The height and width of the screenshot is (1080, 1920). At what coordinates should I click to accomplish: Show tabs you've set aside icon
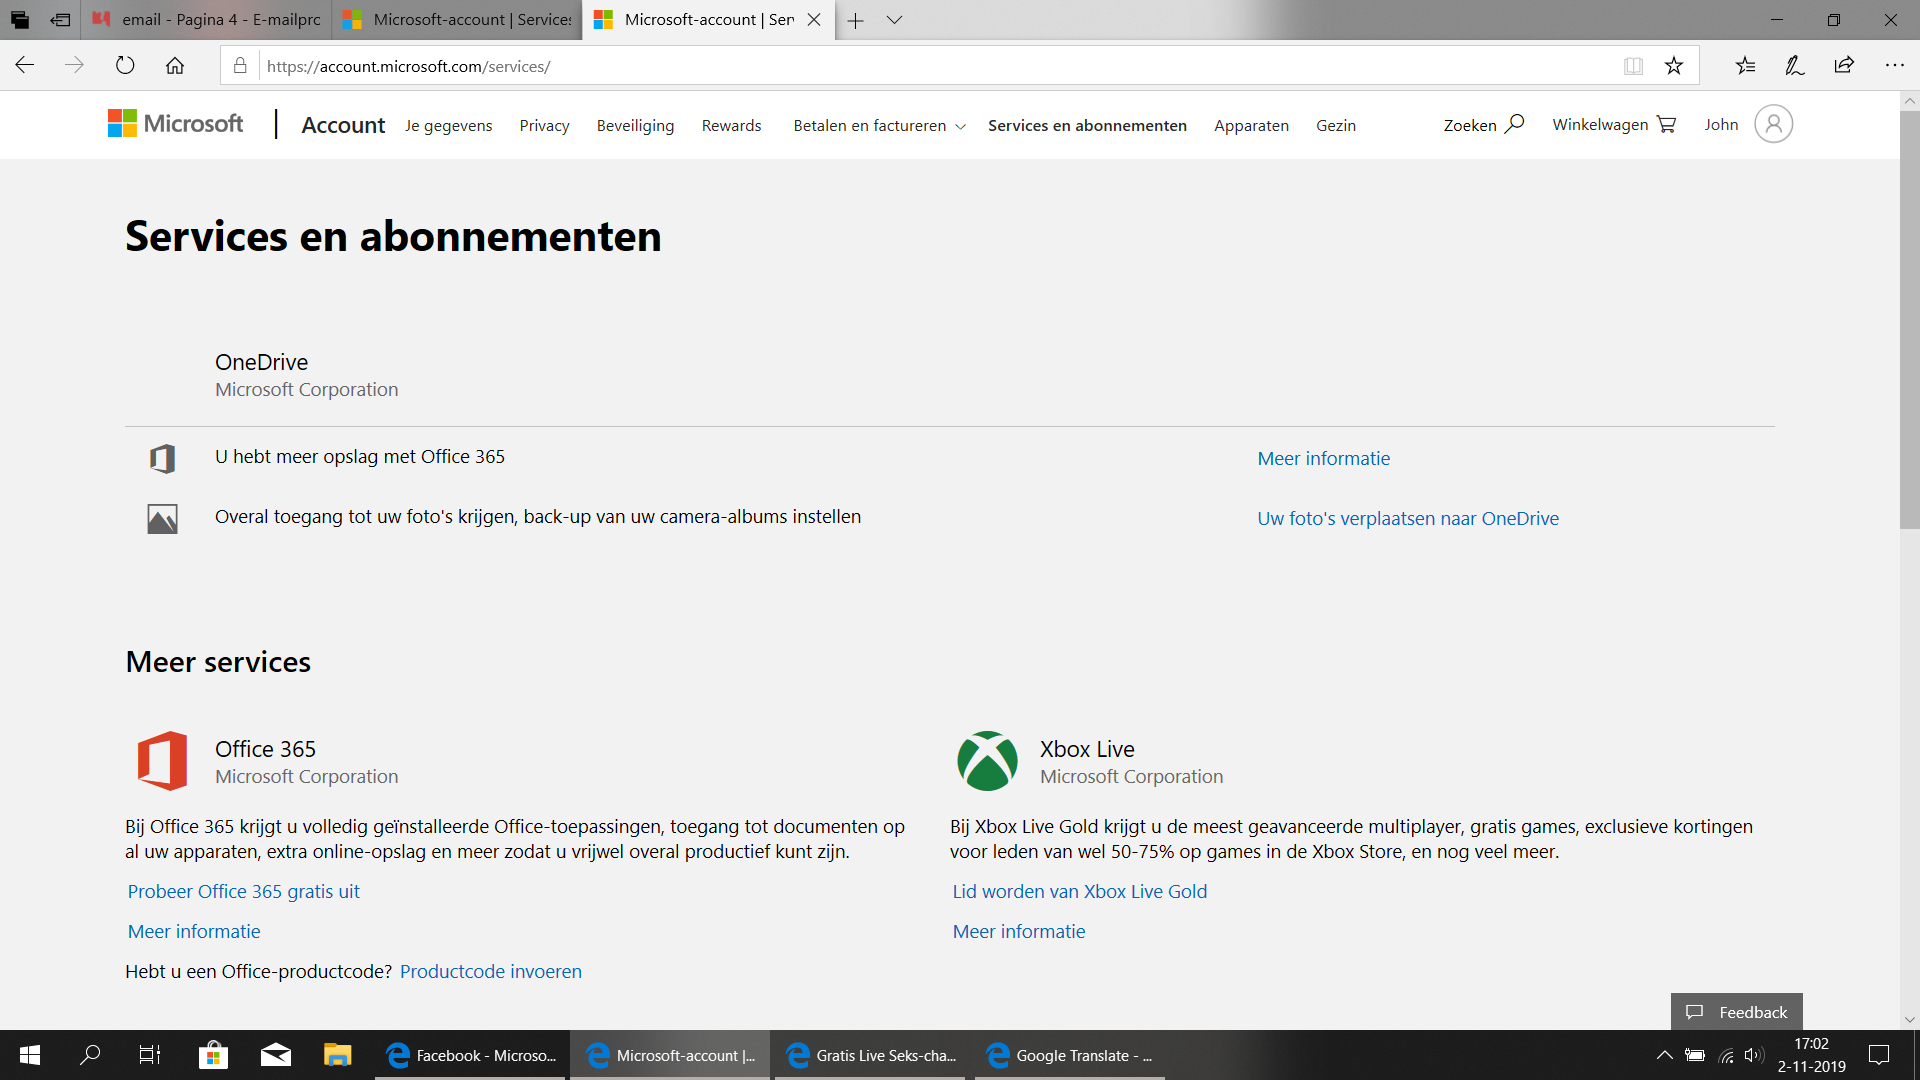point(20,20)
